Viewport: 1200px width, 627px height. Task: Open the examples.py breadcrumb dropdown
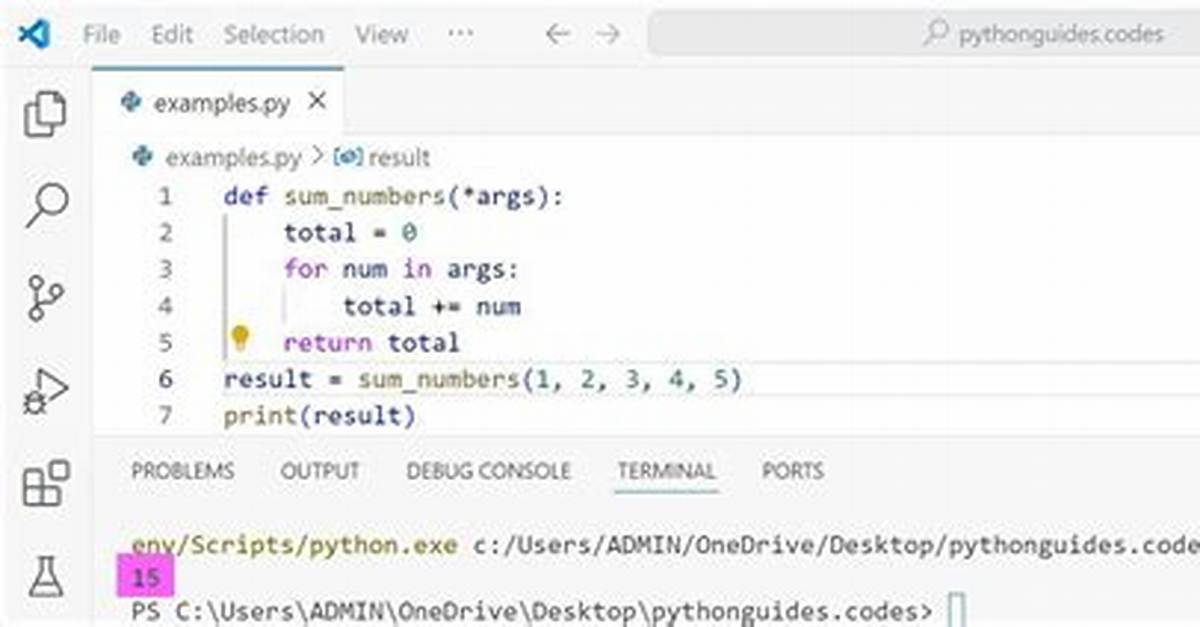coord(217,158)
